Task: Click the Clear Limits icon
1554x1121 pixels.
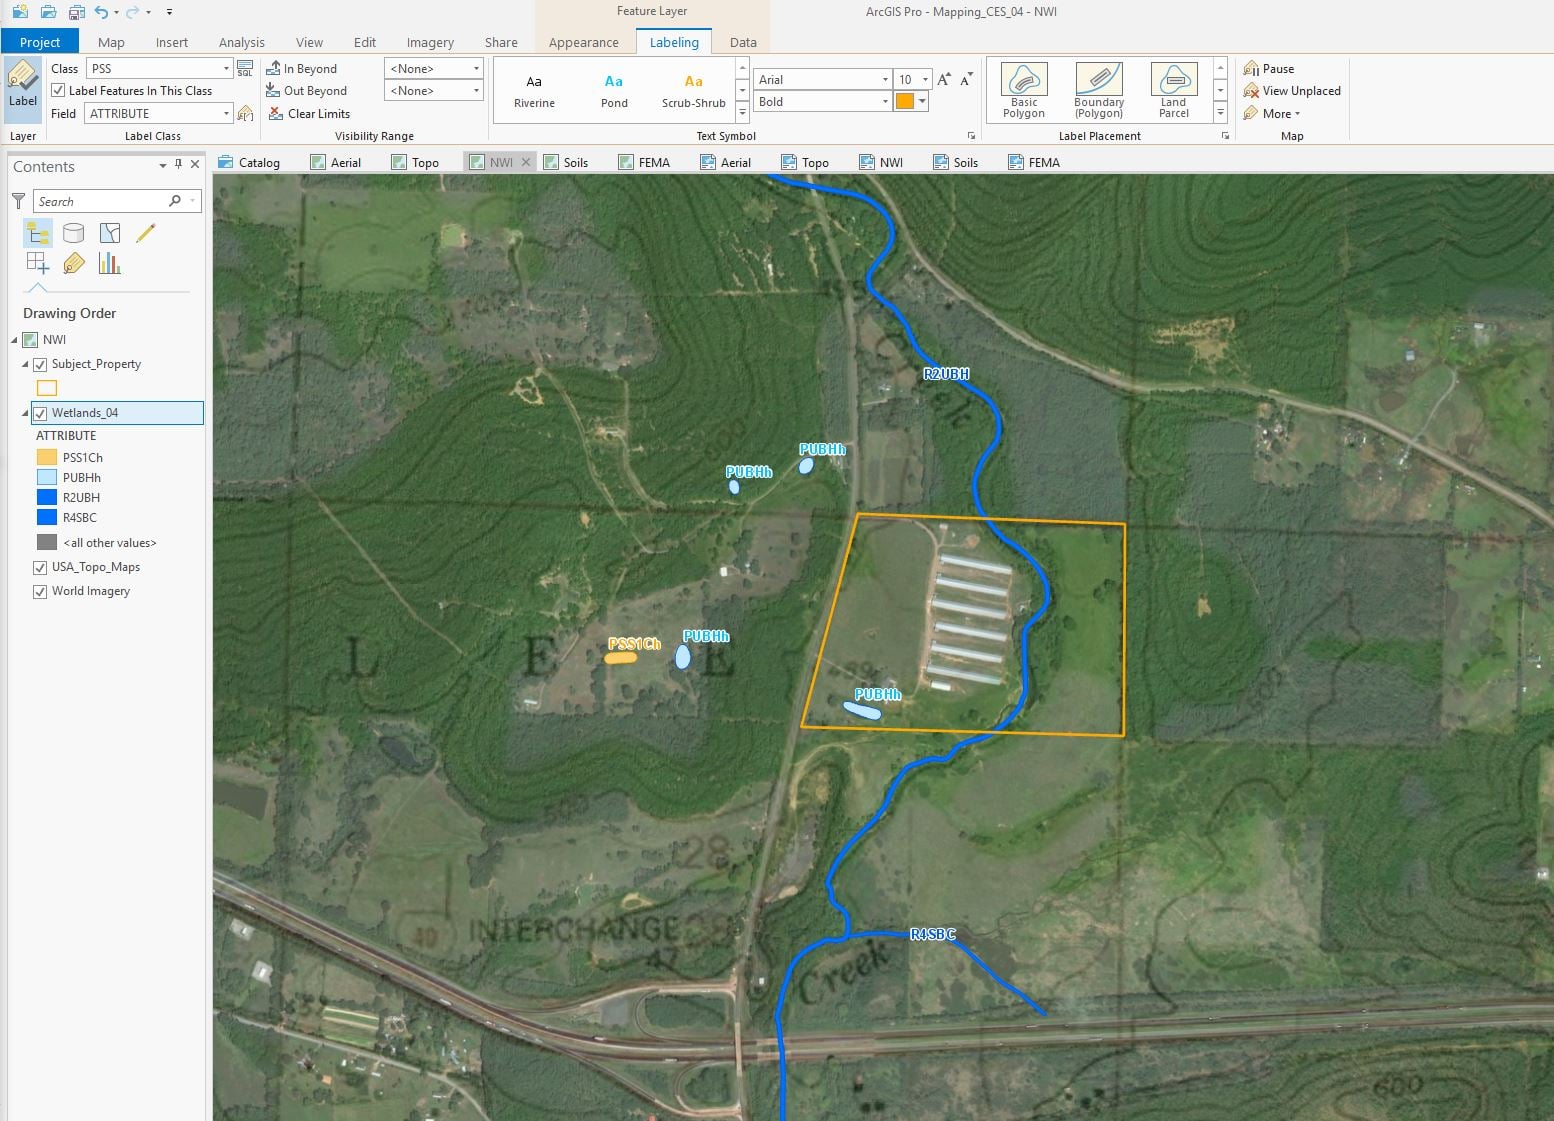Action: 276,114
